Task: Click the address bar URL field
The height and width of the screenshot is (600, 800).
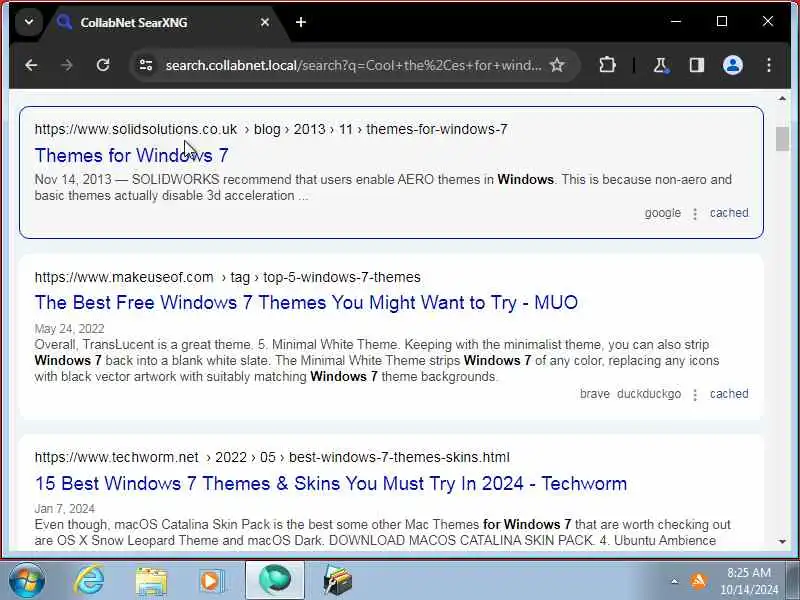Action: 353,65
